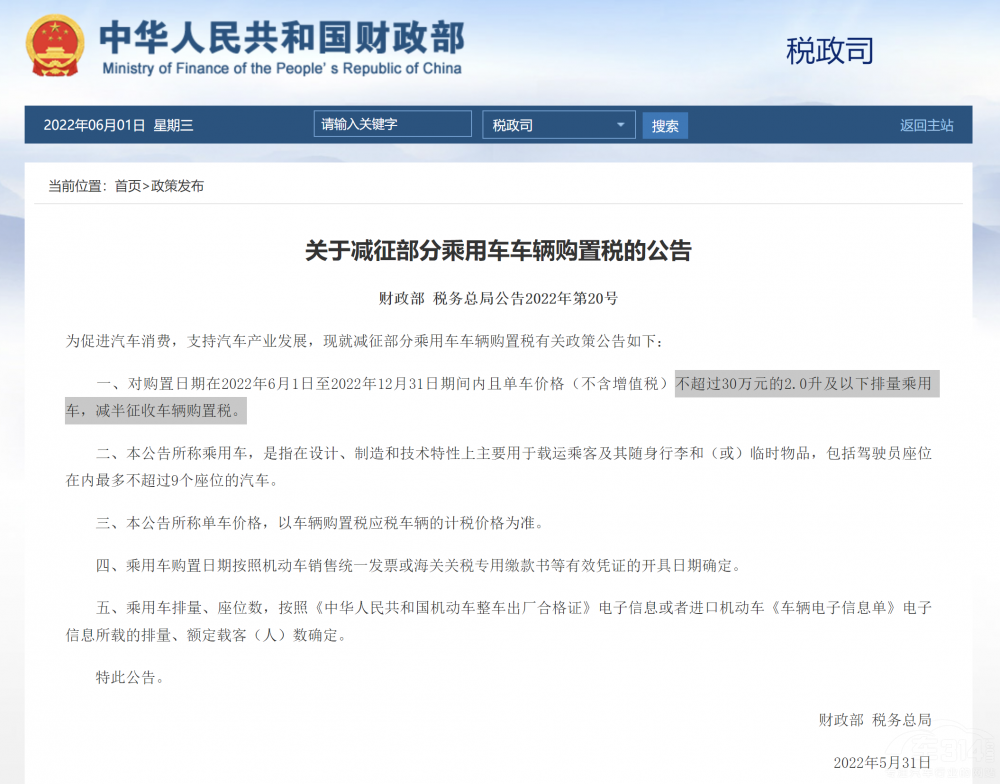Click the signature 财政部 税务总局
Viewport: 1000px width, 784px height.
(x=875, y=718)
